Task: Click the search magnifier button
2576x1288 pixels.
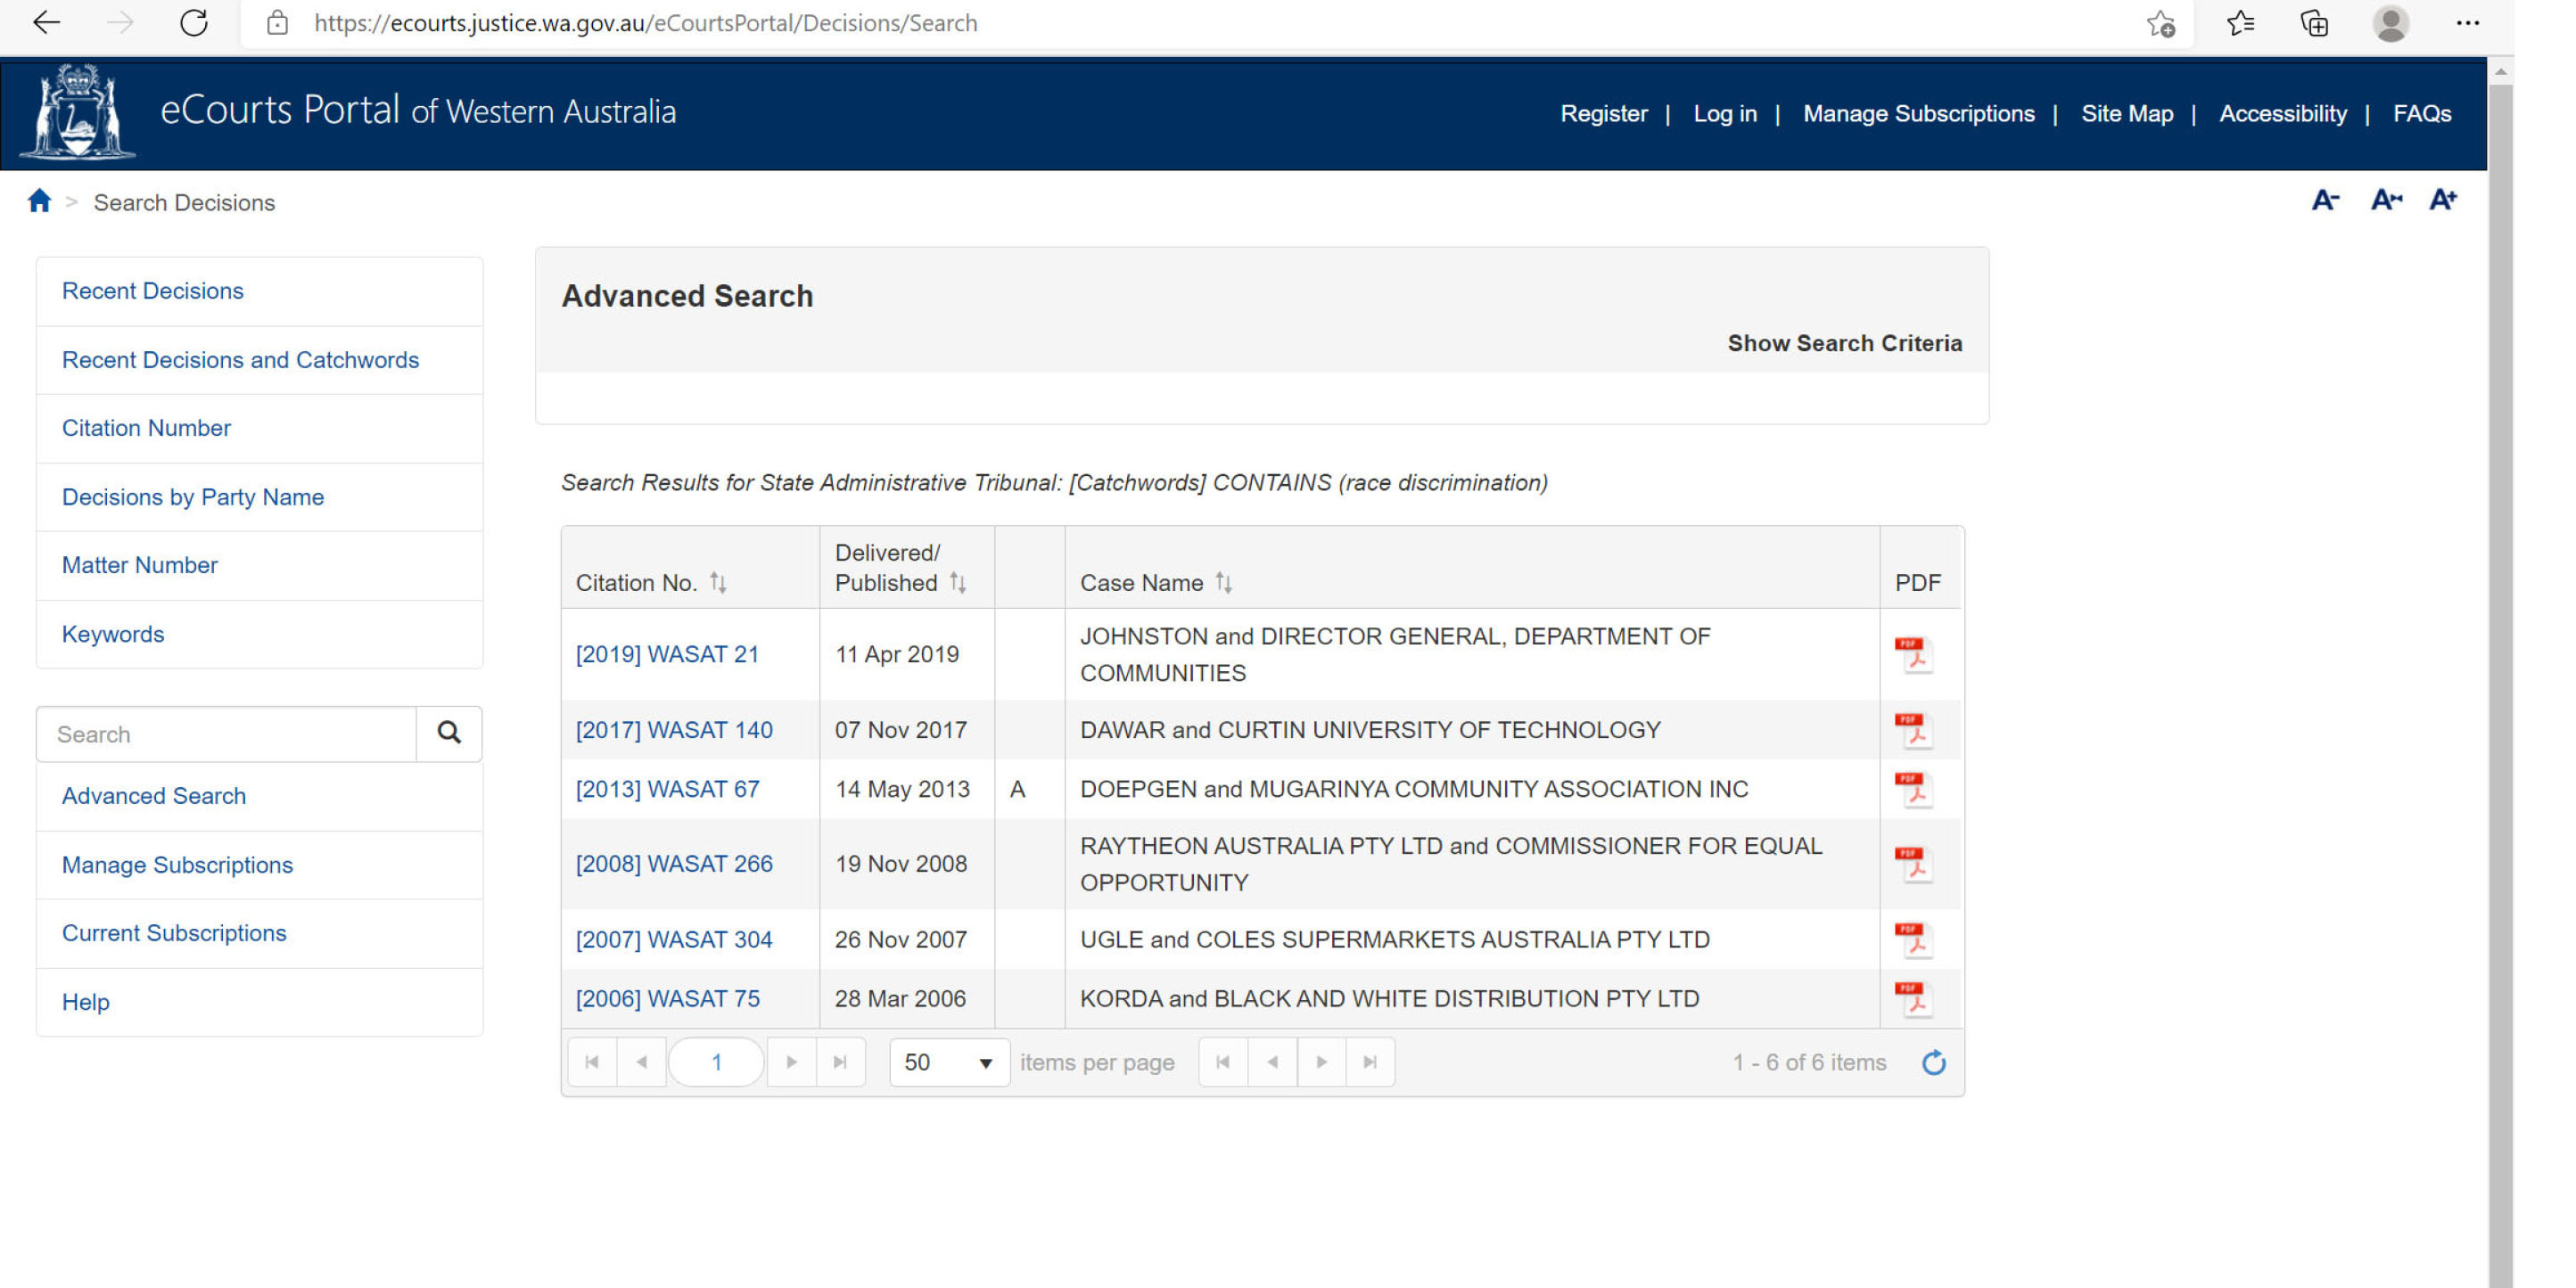Action: pos(449,733)
